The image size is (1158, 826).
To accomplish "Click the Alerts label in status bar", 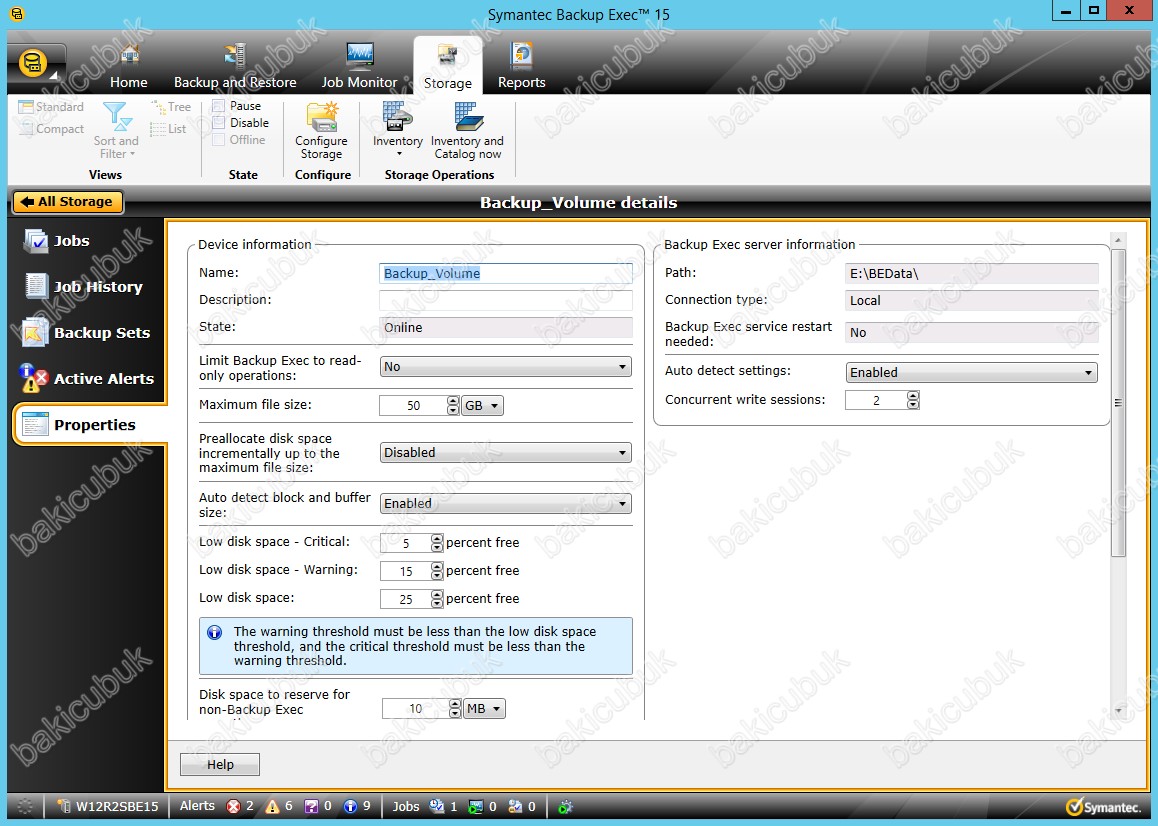I will click(x=197, y=806).
